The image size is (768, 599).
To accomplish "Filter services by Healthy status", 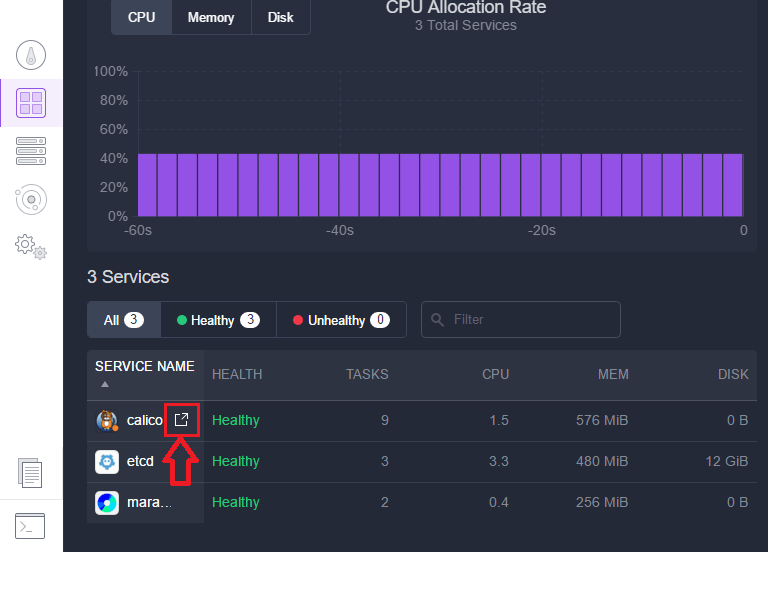I will point(218,320).
